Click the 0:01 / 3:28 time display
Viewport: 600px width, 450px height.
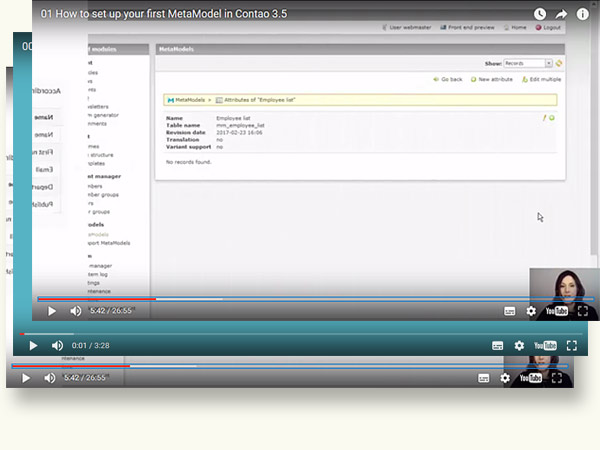point(91,346)
